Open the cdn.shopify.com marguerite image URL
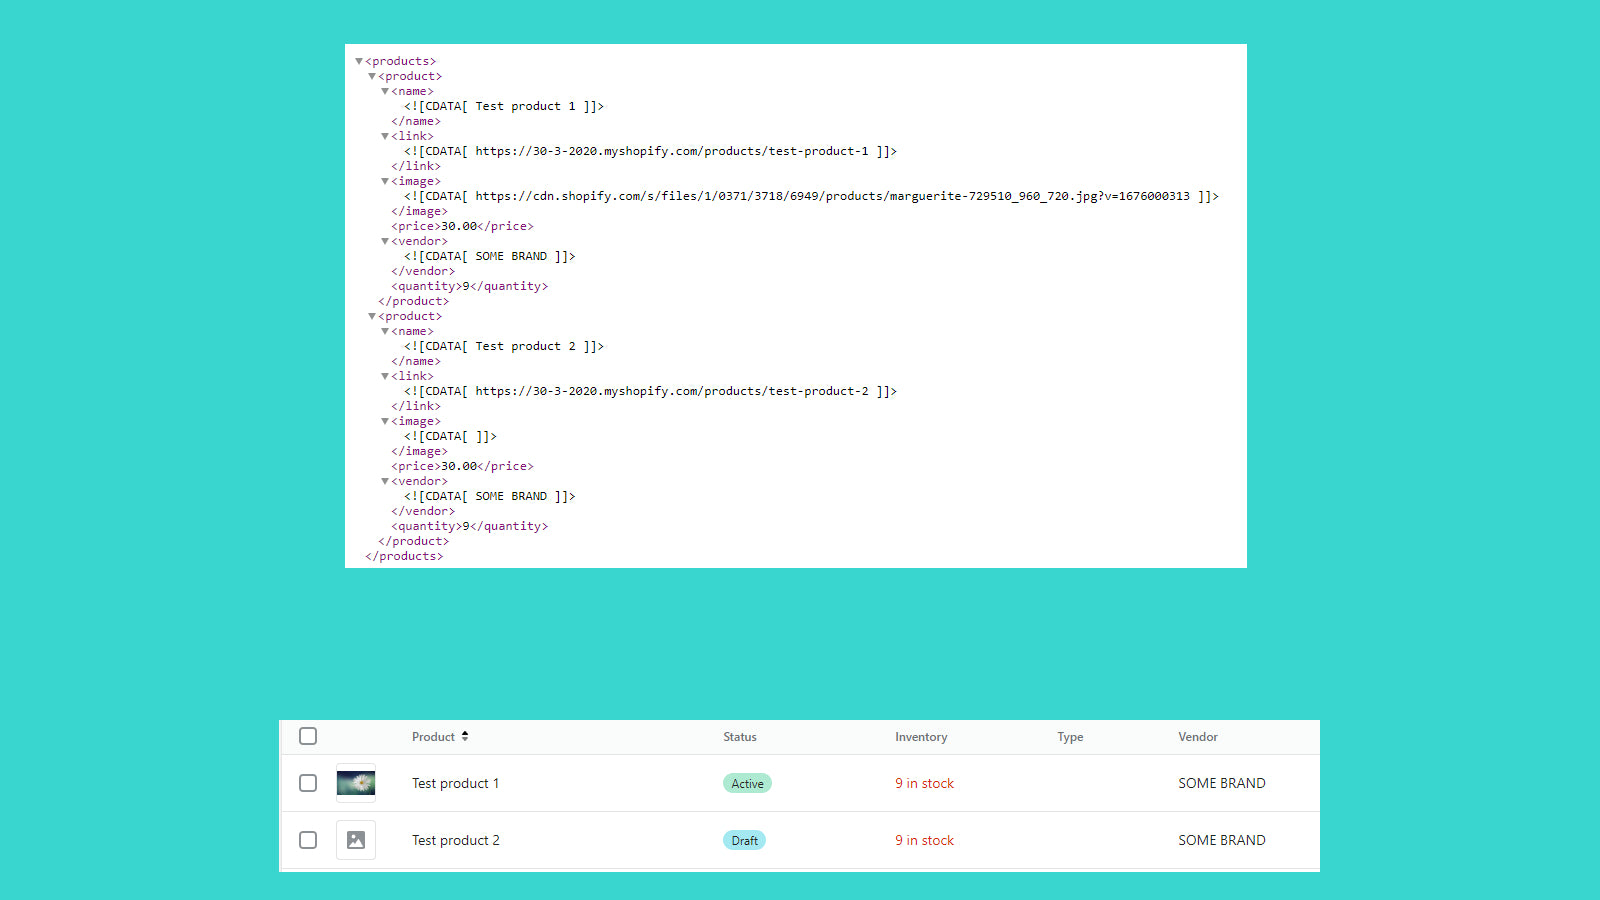The image size is (1600, 900). point(832,196)
